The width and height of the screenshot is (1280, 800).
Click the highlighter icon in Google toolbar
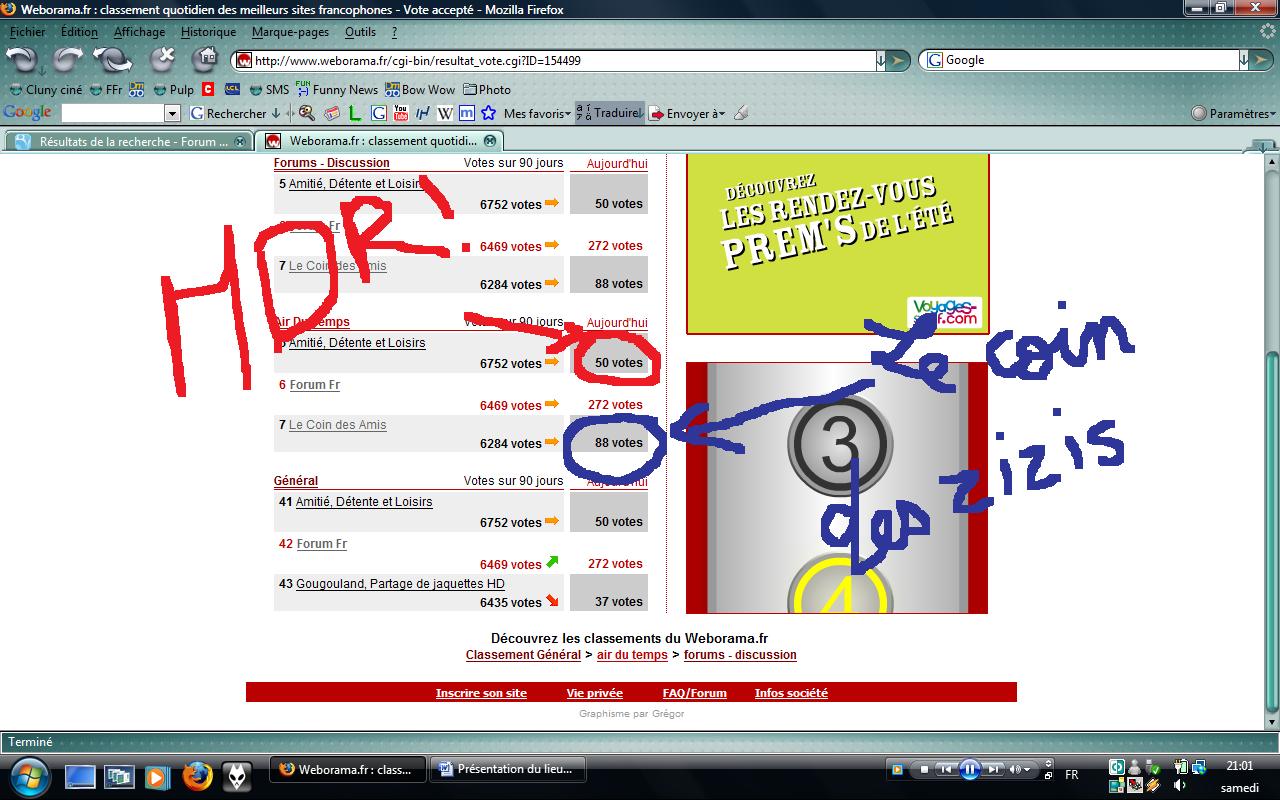pyautogui.click(x=740, y=113)
